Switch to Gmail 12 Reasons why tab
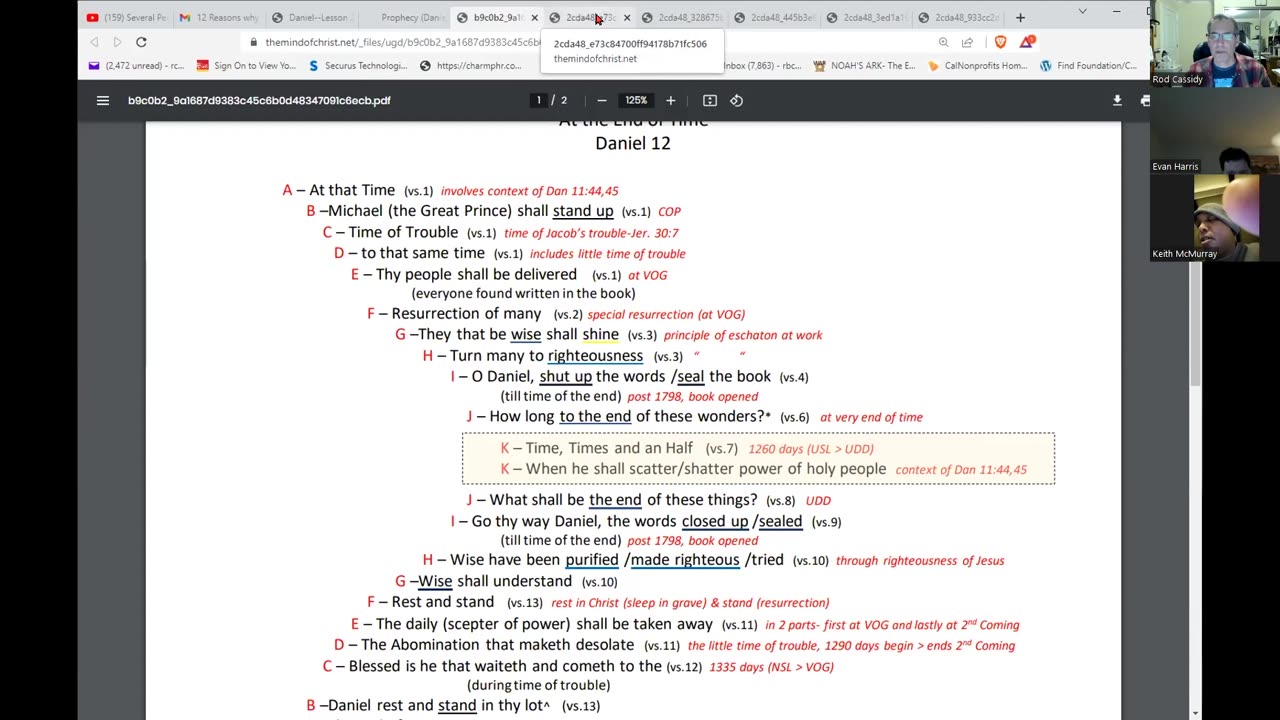1280x720 pixels. point(218,17)
